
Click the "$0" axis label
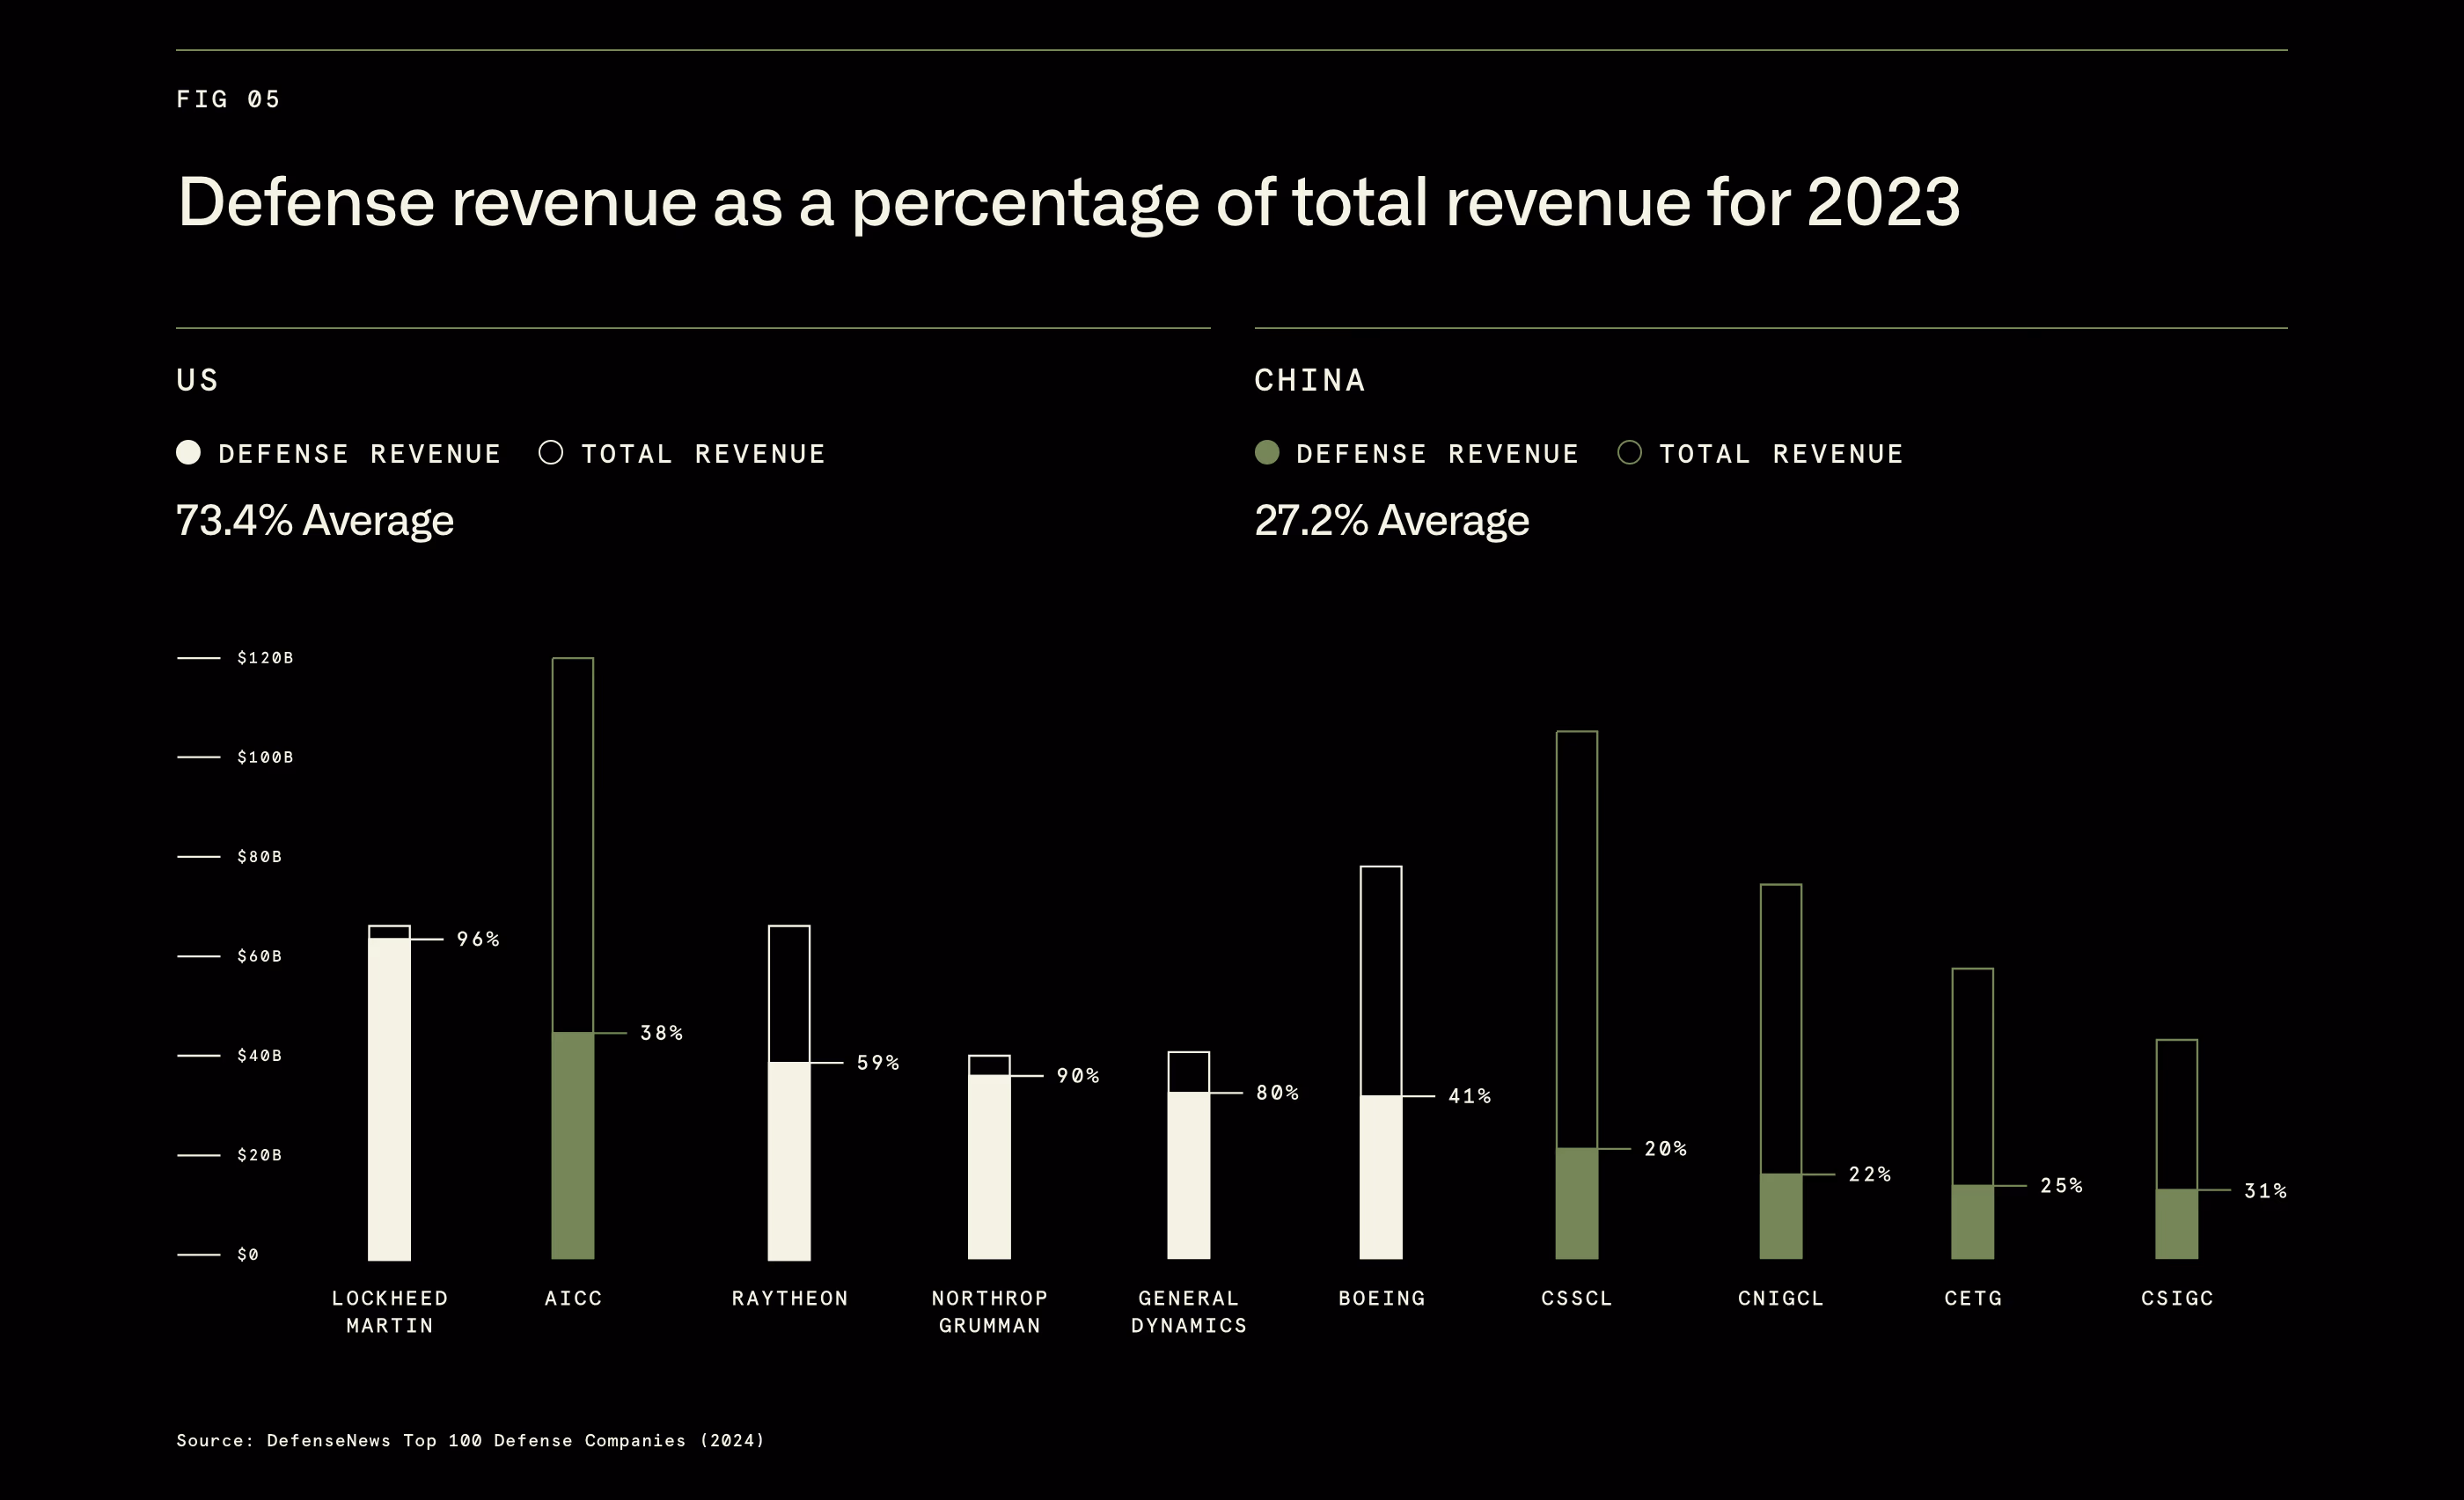click(248, 1255)
